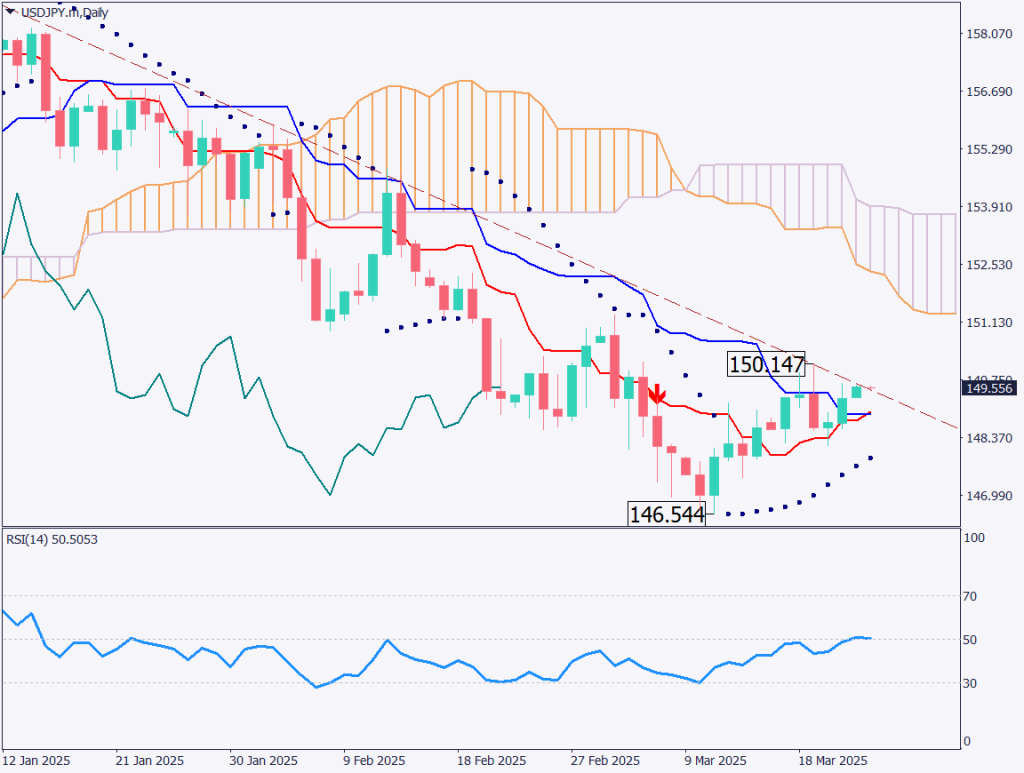Click the 146.990 price scale label
The image size is (1024, 773).
pyautogui.click(x=991, y=496)
